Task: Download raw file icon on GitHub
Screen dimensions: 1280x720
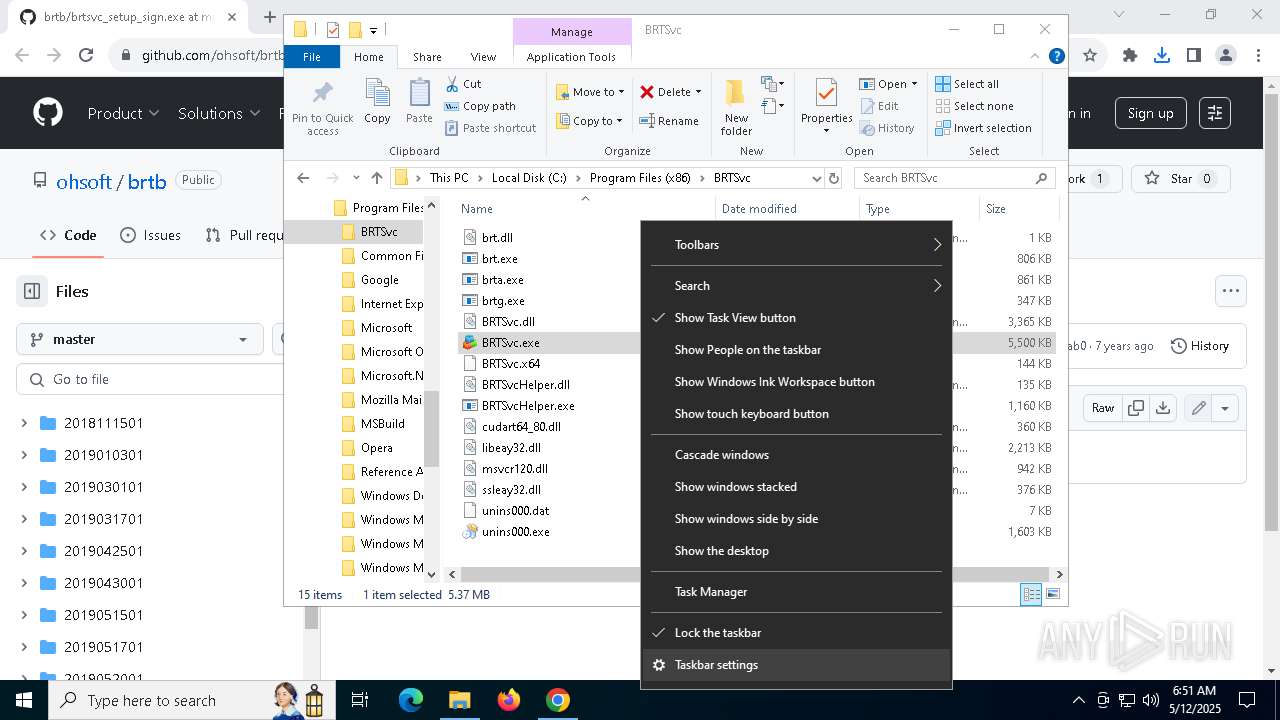Action: click(1162, 407)
